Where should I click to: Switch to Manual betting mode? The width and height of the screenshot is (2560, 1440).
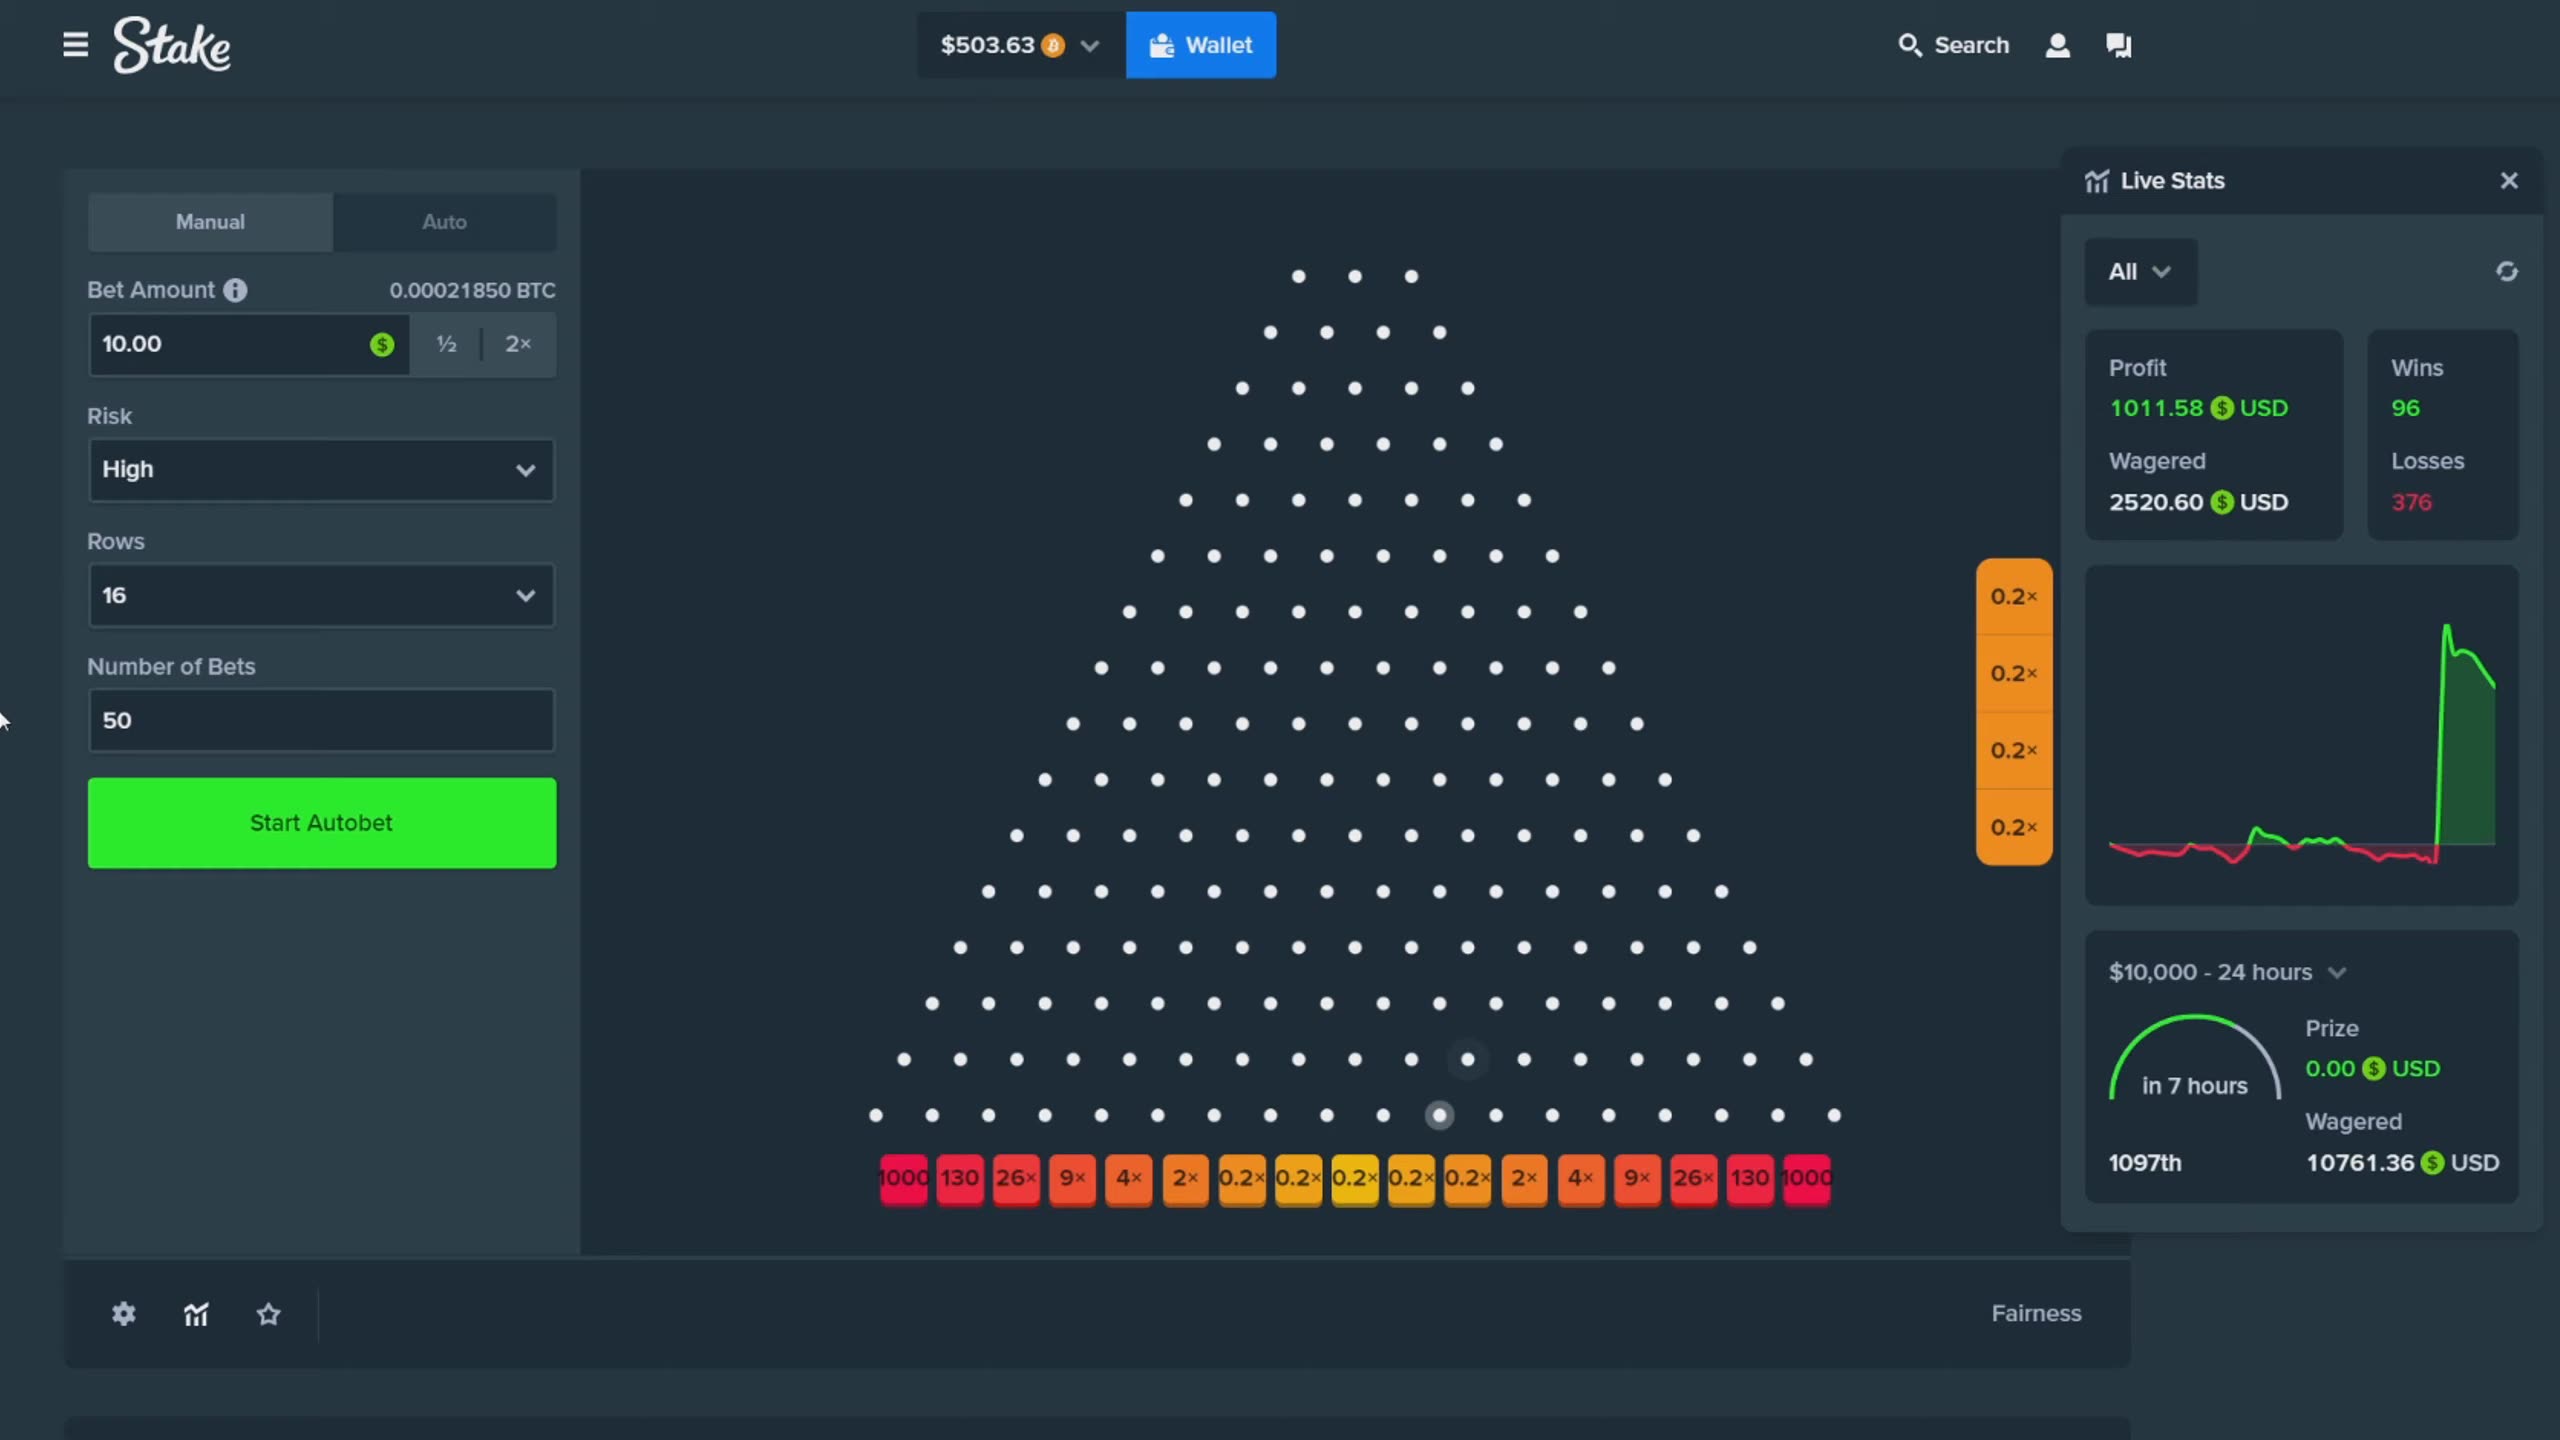pyautogui.click(x=210, y=222)
